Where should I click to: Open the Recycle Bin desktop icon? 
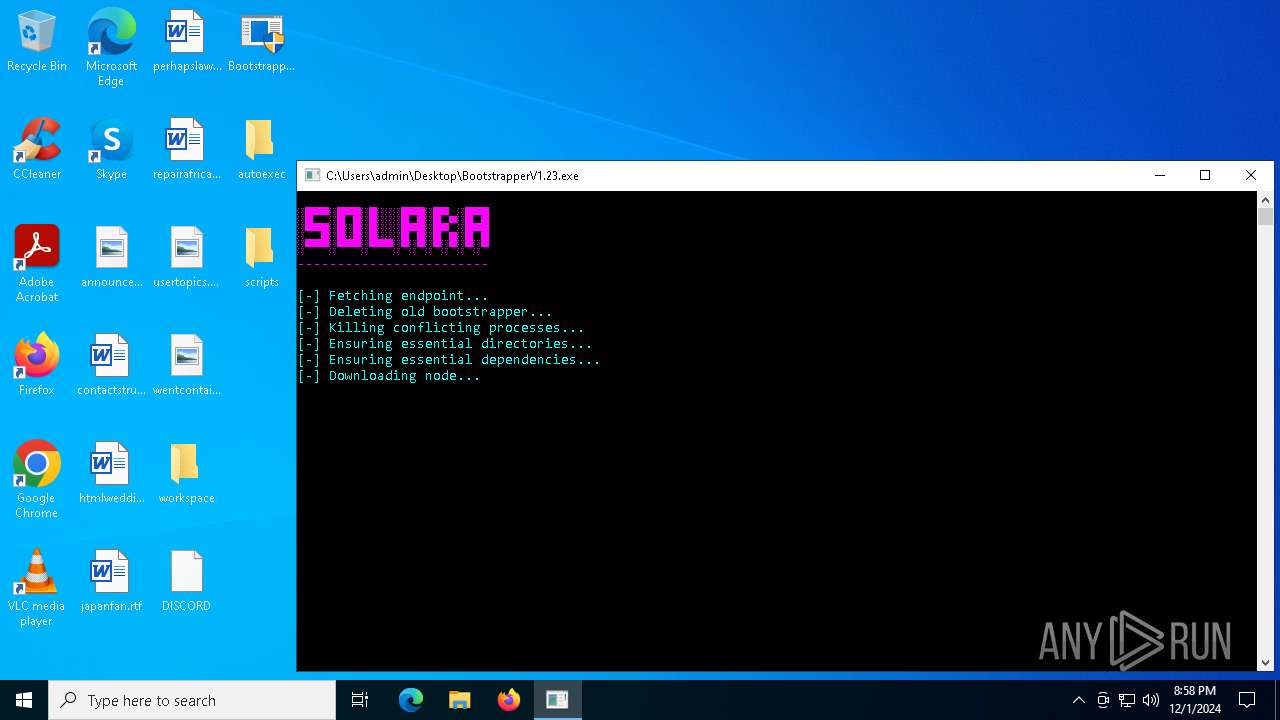tap(37, 42)
